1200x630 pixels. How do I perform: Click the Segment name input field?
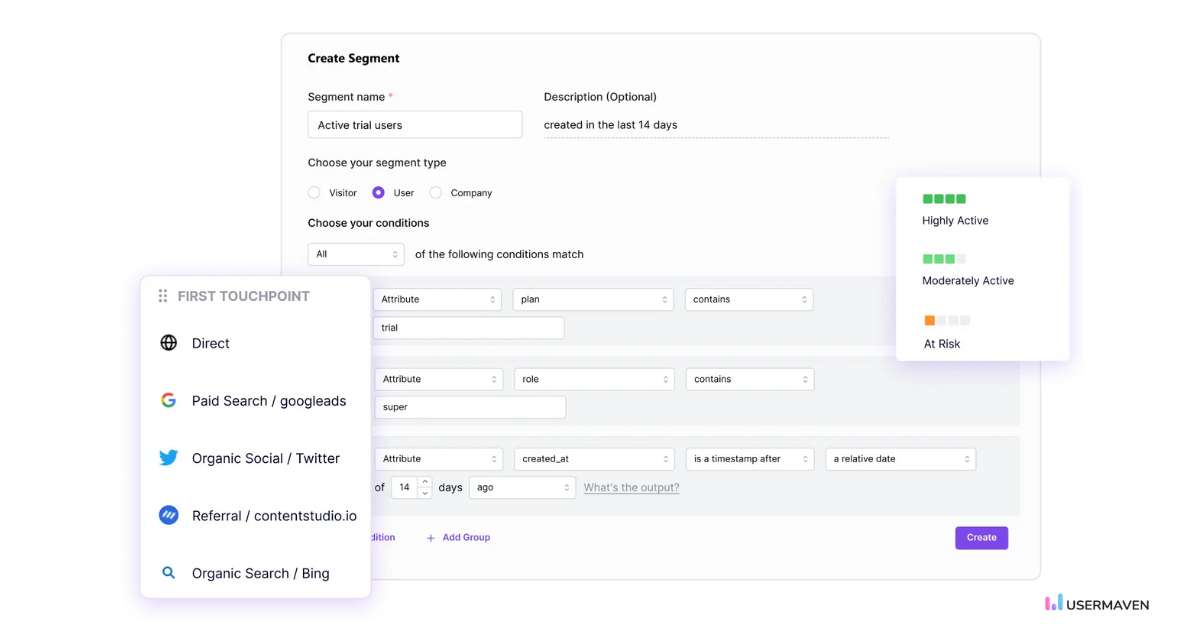[x=414, y=125]
